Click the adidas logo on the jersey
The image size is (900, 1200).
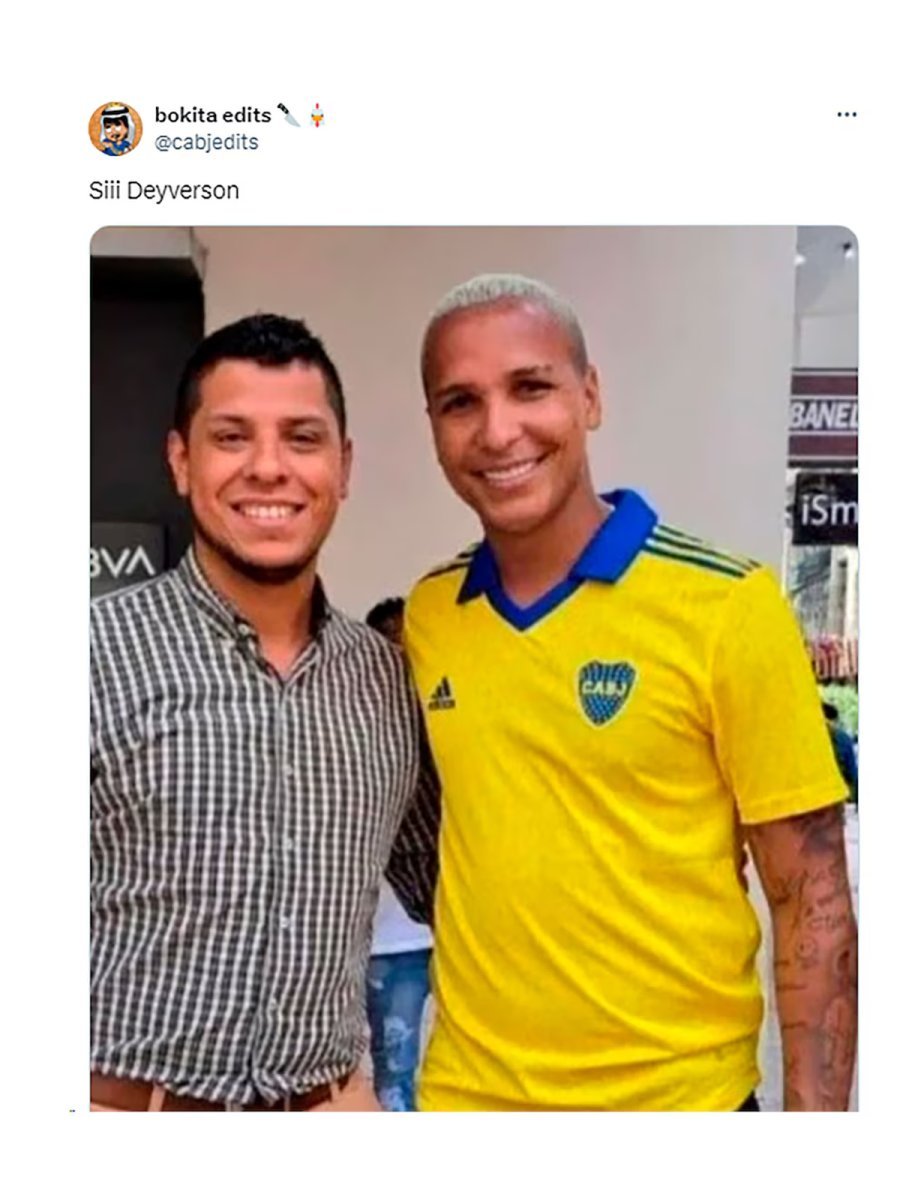pyautogui.click(x=441, y=693)
